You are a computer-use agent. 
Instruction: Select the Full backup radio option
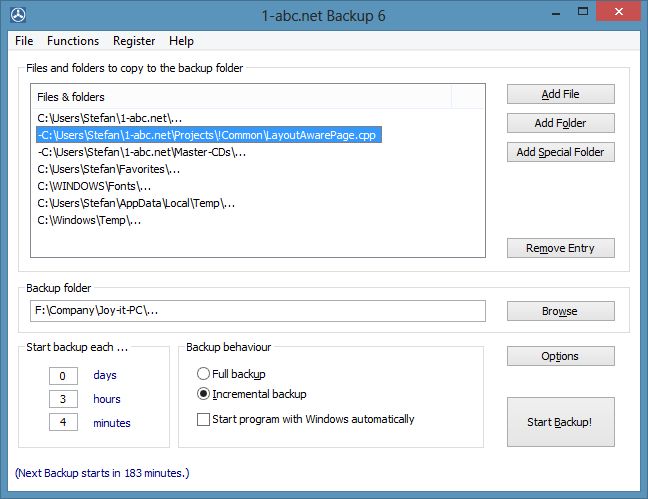point(203,374)
